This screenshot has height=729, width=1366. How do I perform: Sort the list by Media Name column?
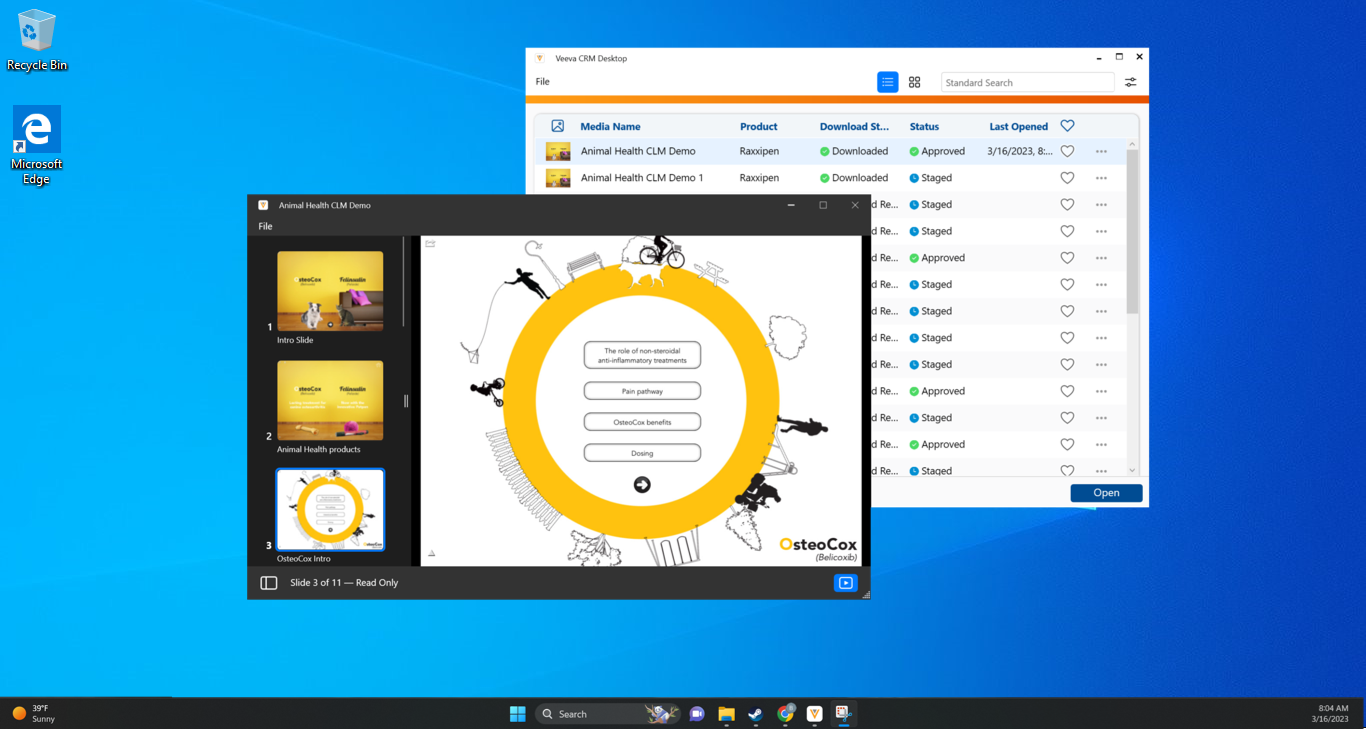coord(610,127)
